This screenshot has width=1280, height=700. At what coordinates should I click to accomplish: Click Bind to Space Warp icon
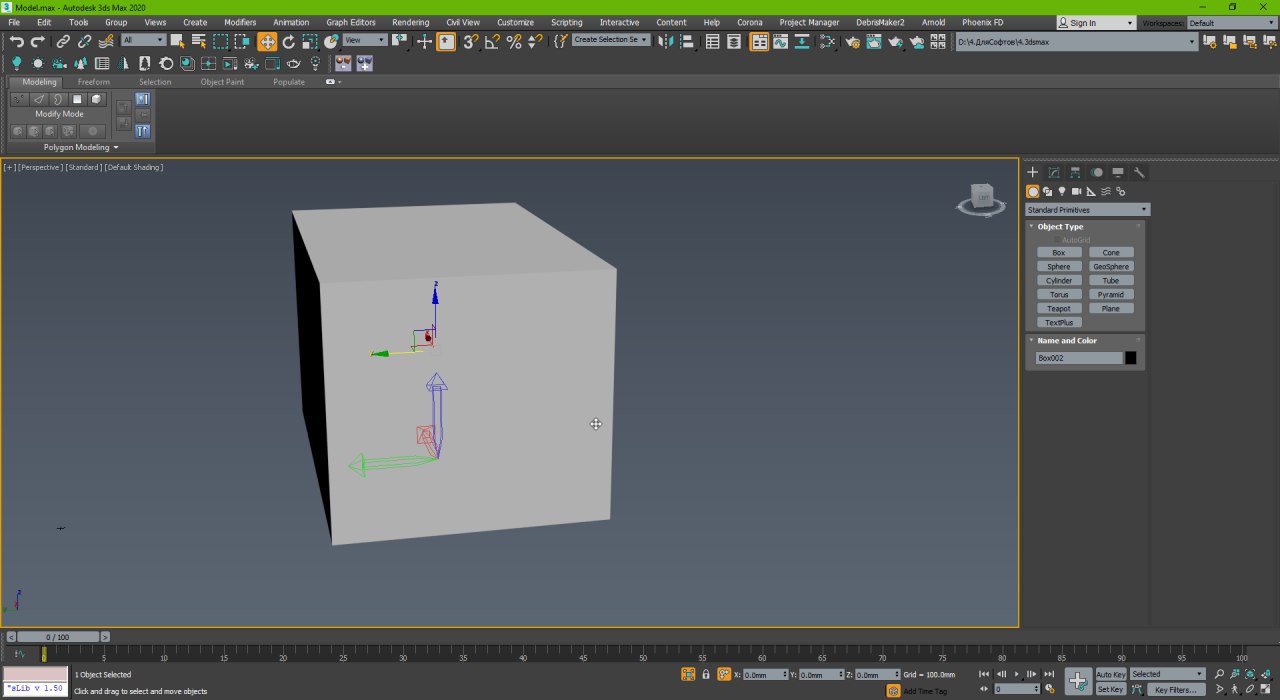[x=106, y=41]
